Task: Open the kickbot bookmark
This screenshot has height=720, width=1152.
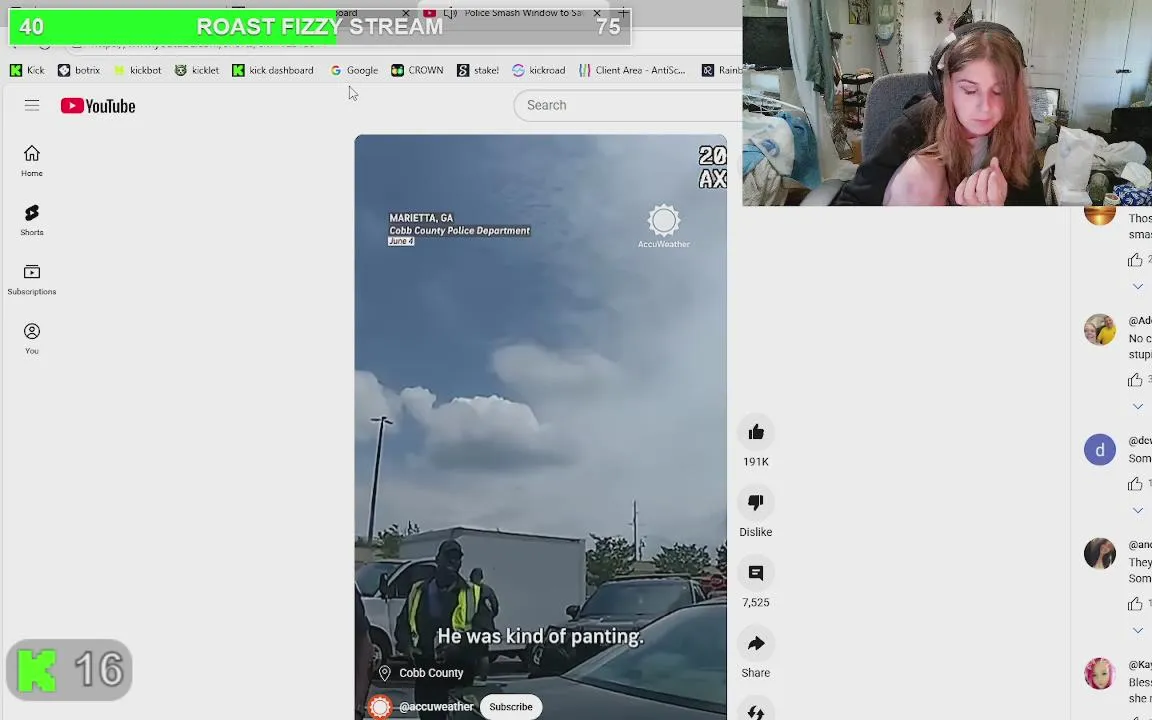Action: [137, 70]
